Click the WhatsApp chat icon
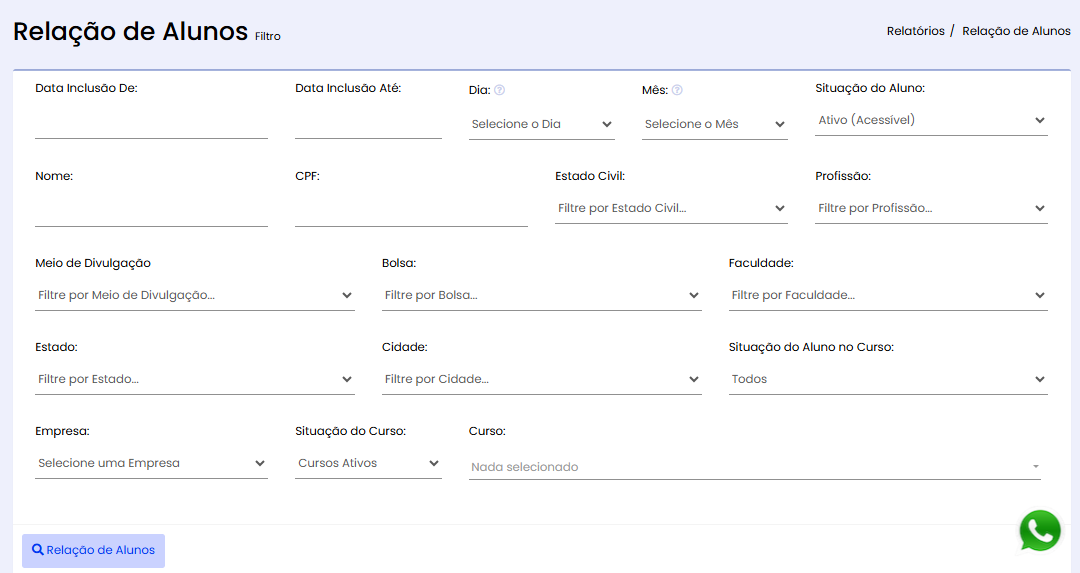 click(x=1040, y=531)
